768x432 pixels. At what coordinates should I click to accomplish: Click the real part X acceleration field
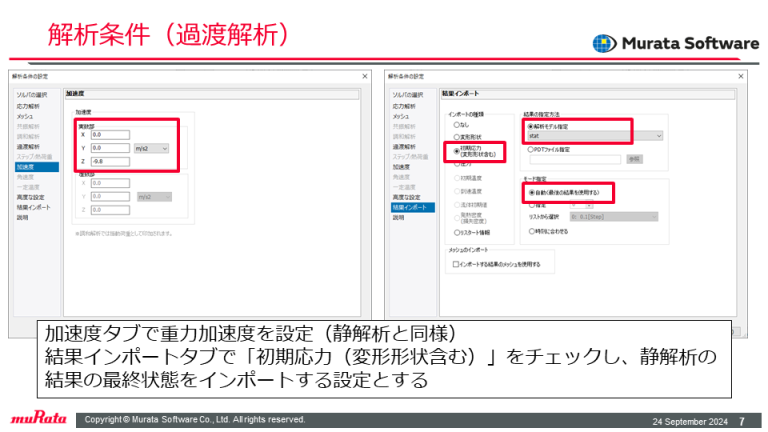pos(110,134)
